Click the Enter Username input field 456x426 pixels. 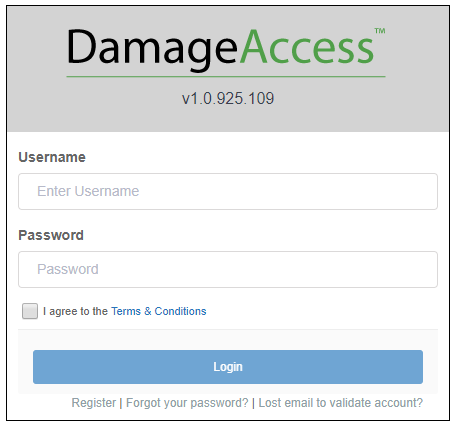point(228,191)
